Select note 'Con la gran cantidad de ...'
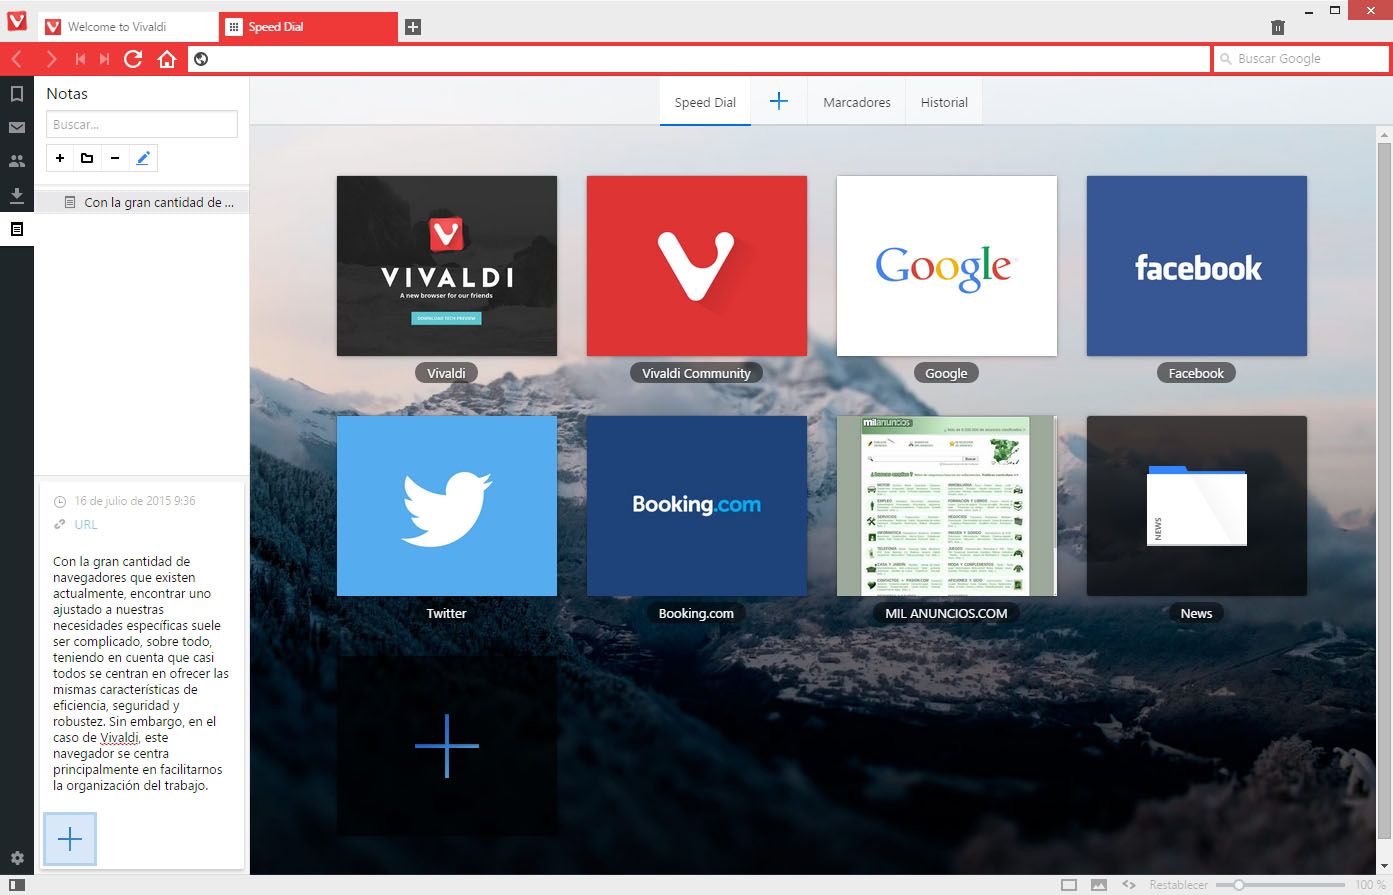The width and height of the screenshot is (1393, 895). pyautogui.click(x=142, y=202)
